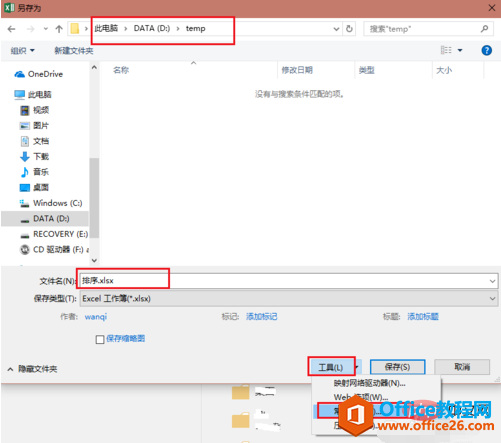Open the 组织 menu

pyautogui.click(x=22, y=51)
